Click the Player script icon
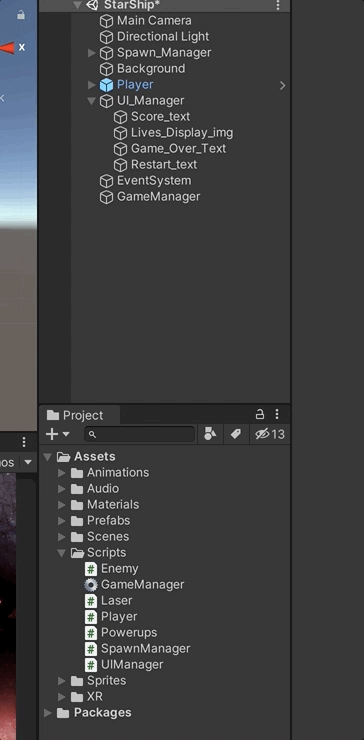The height and width of the screenshot is (740, 364). tap(91, 617)
